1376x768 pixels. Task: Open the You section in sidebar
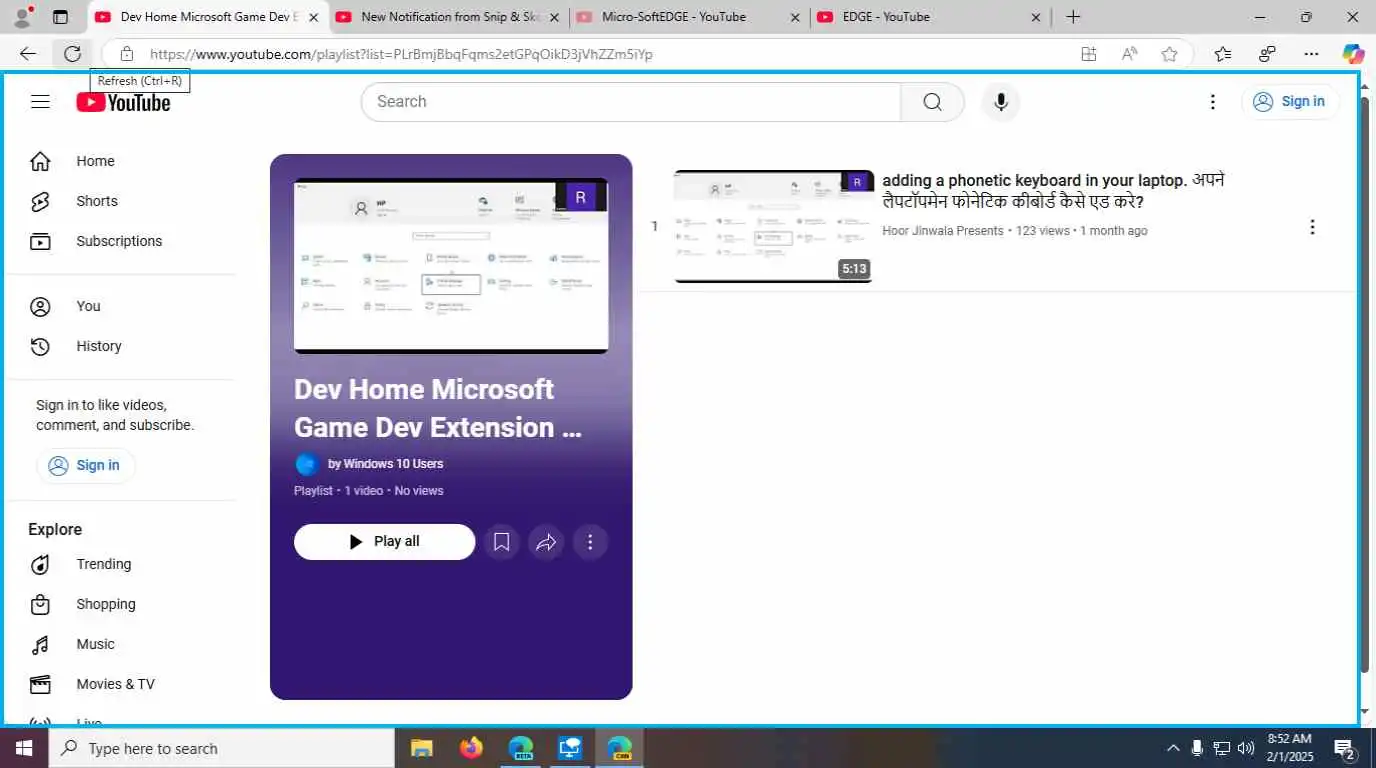[x=88, y=306]
